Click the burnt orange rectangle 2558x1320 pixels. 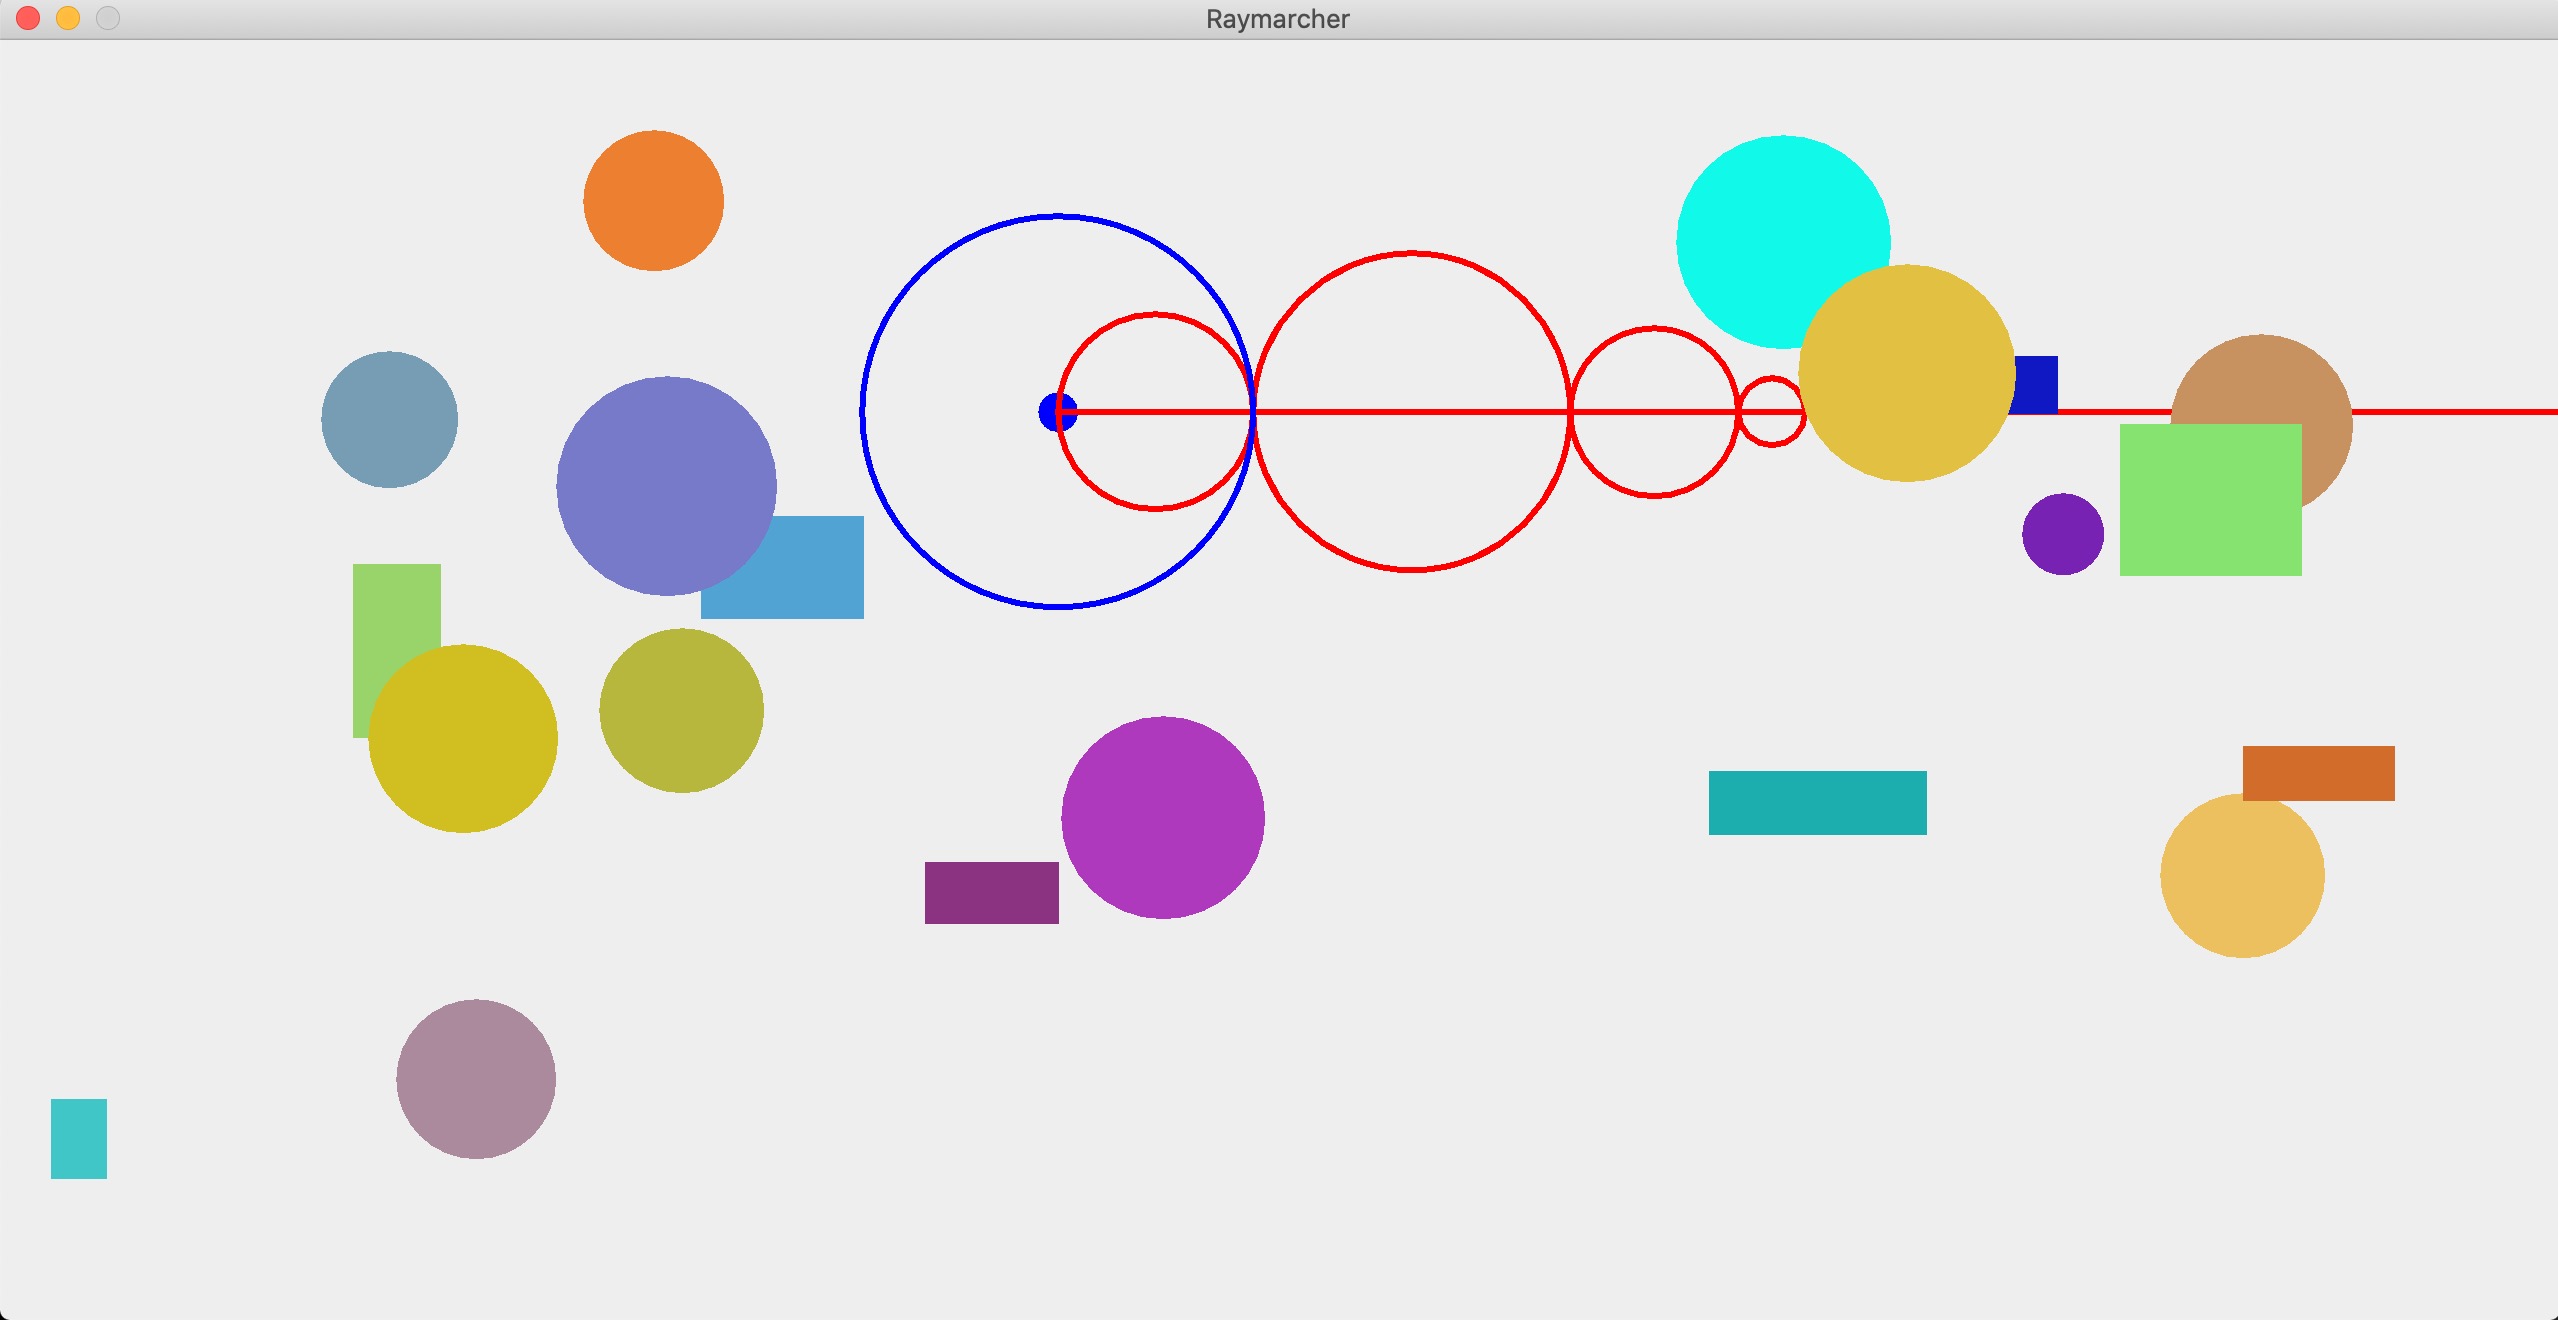(2318, 773)
